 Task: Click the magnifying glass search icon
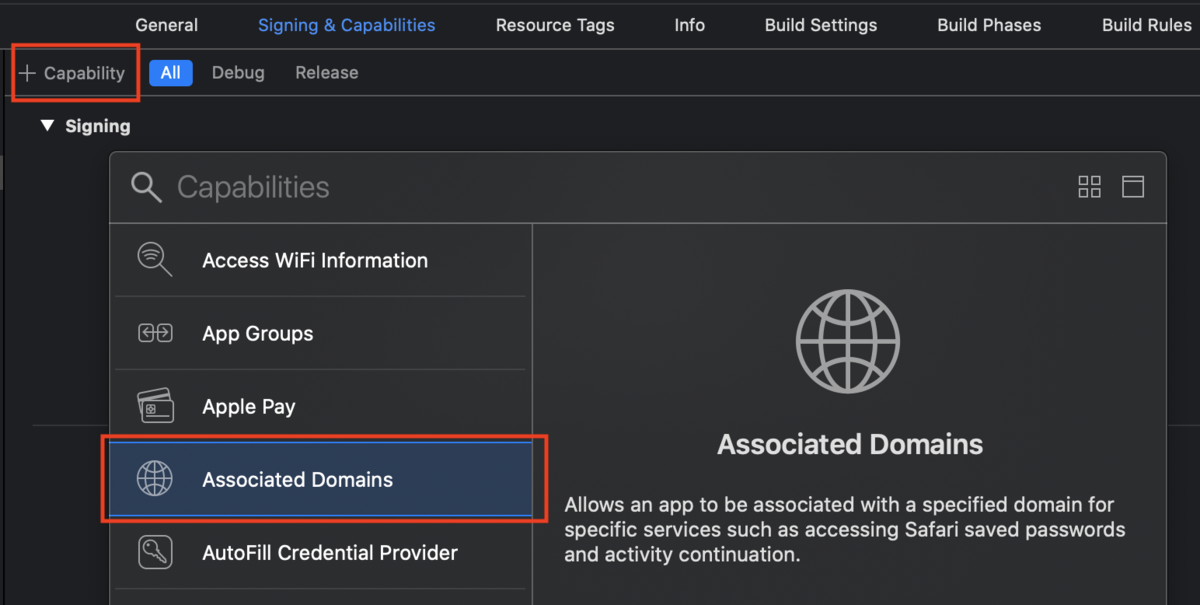point(146,187)
